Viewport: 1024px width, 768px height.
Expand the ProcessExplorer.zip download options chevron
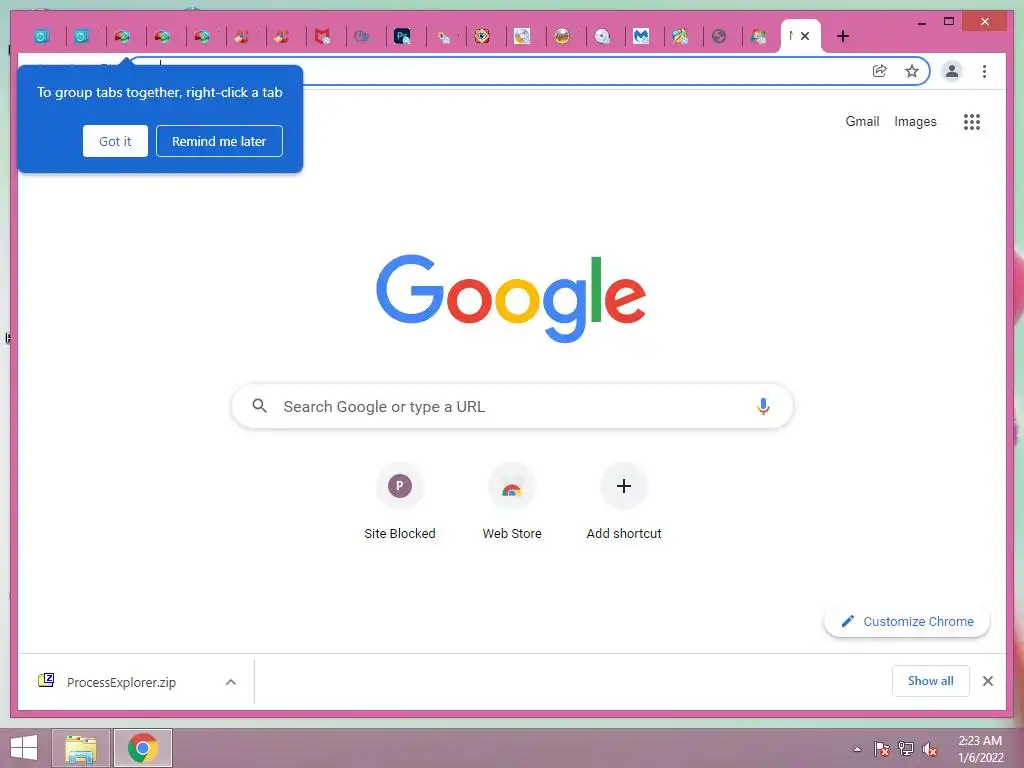[231, 682]
